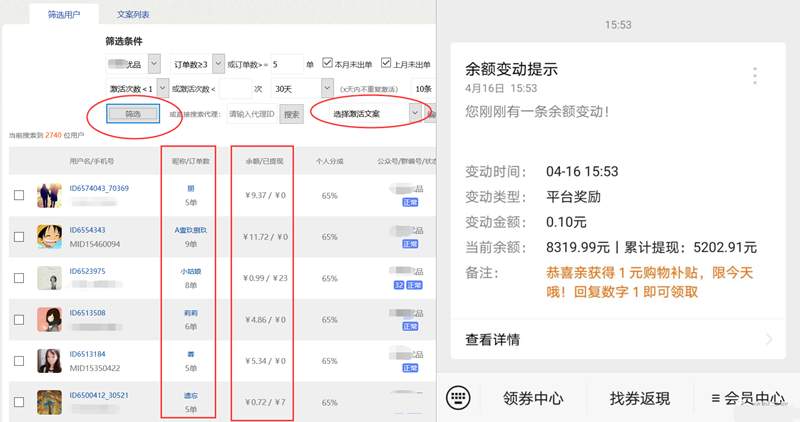This screenshot has height=422, width=800.
Task: Click balance cell ¥0.99 / ¥23
Action: pos(265,278)
